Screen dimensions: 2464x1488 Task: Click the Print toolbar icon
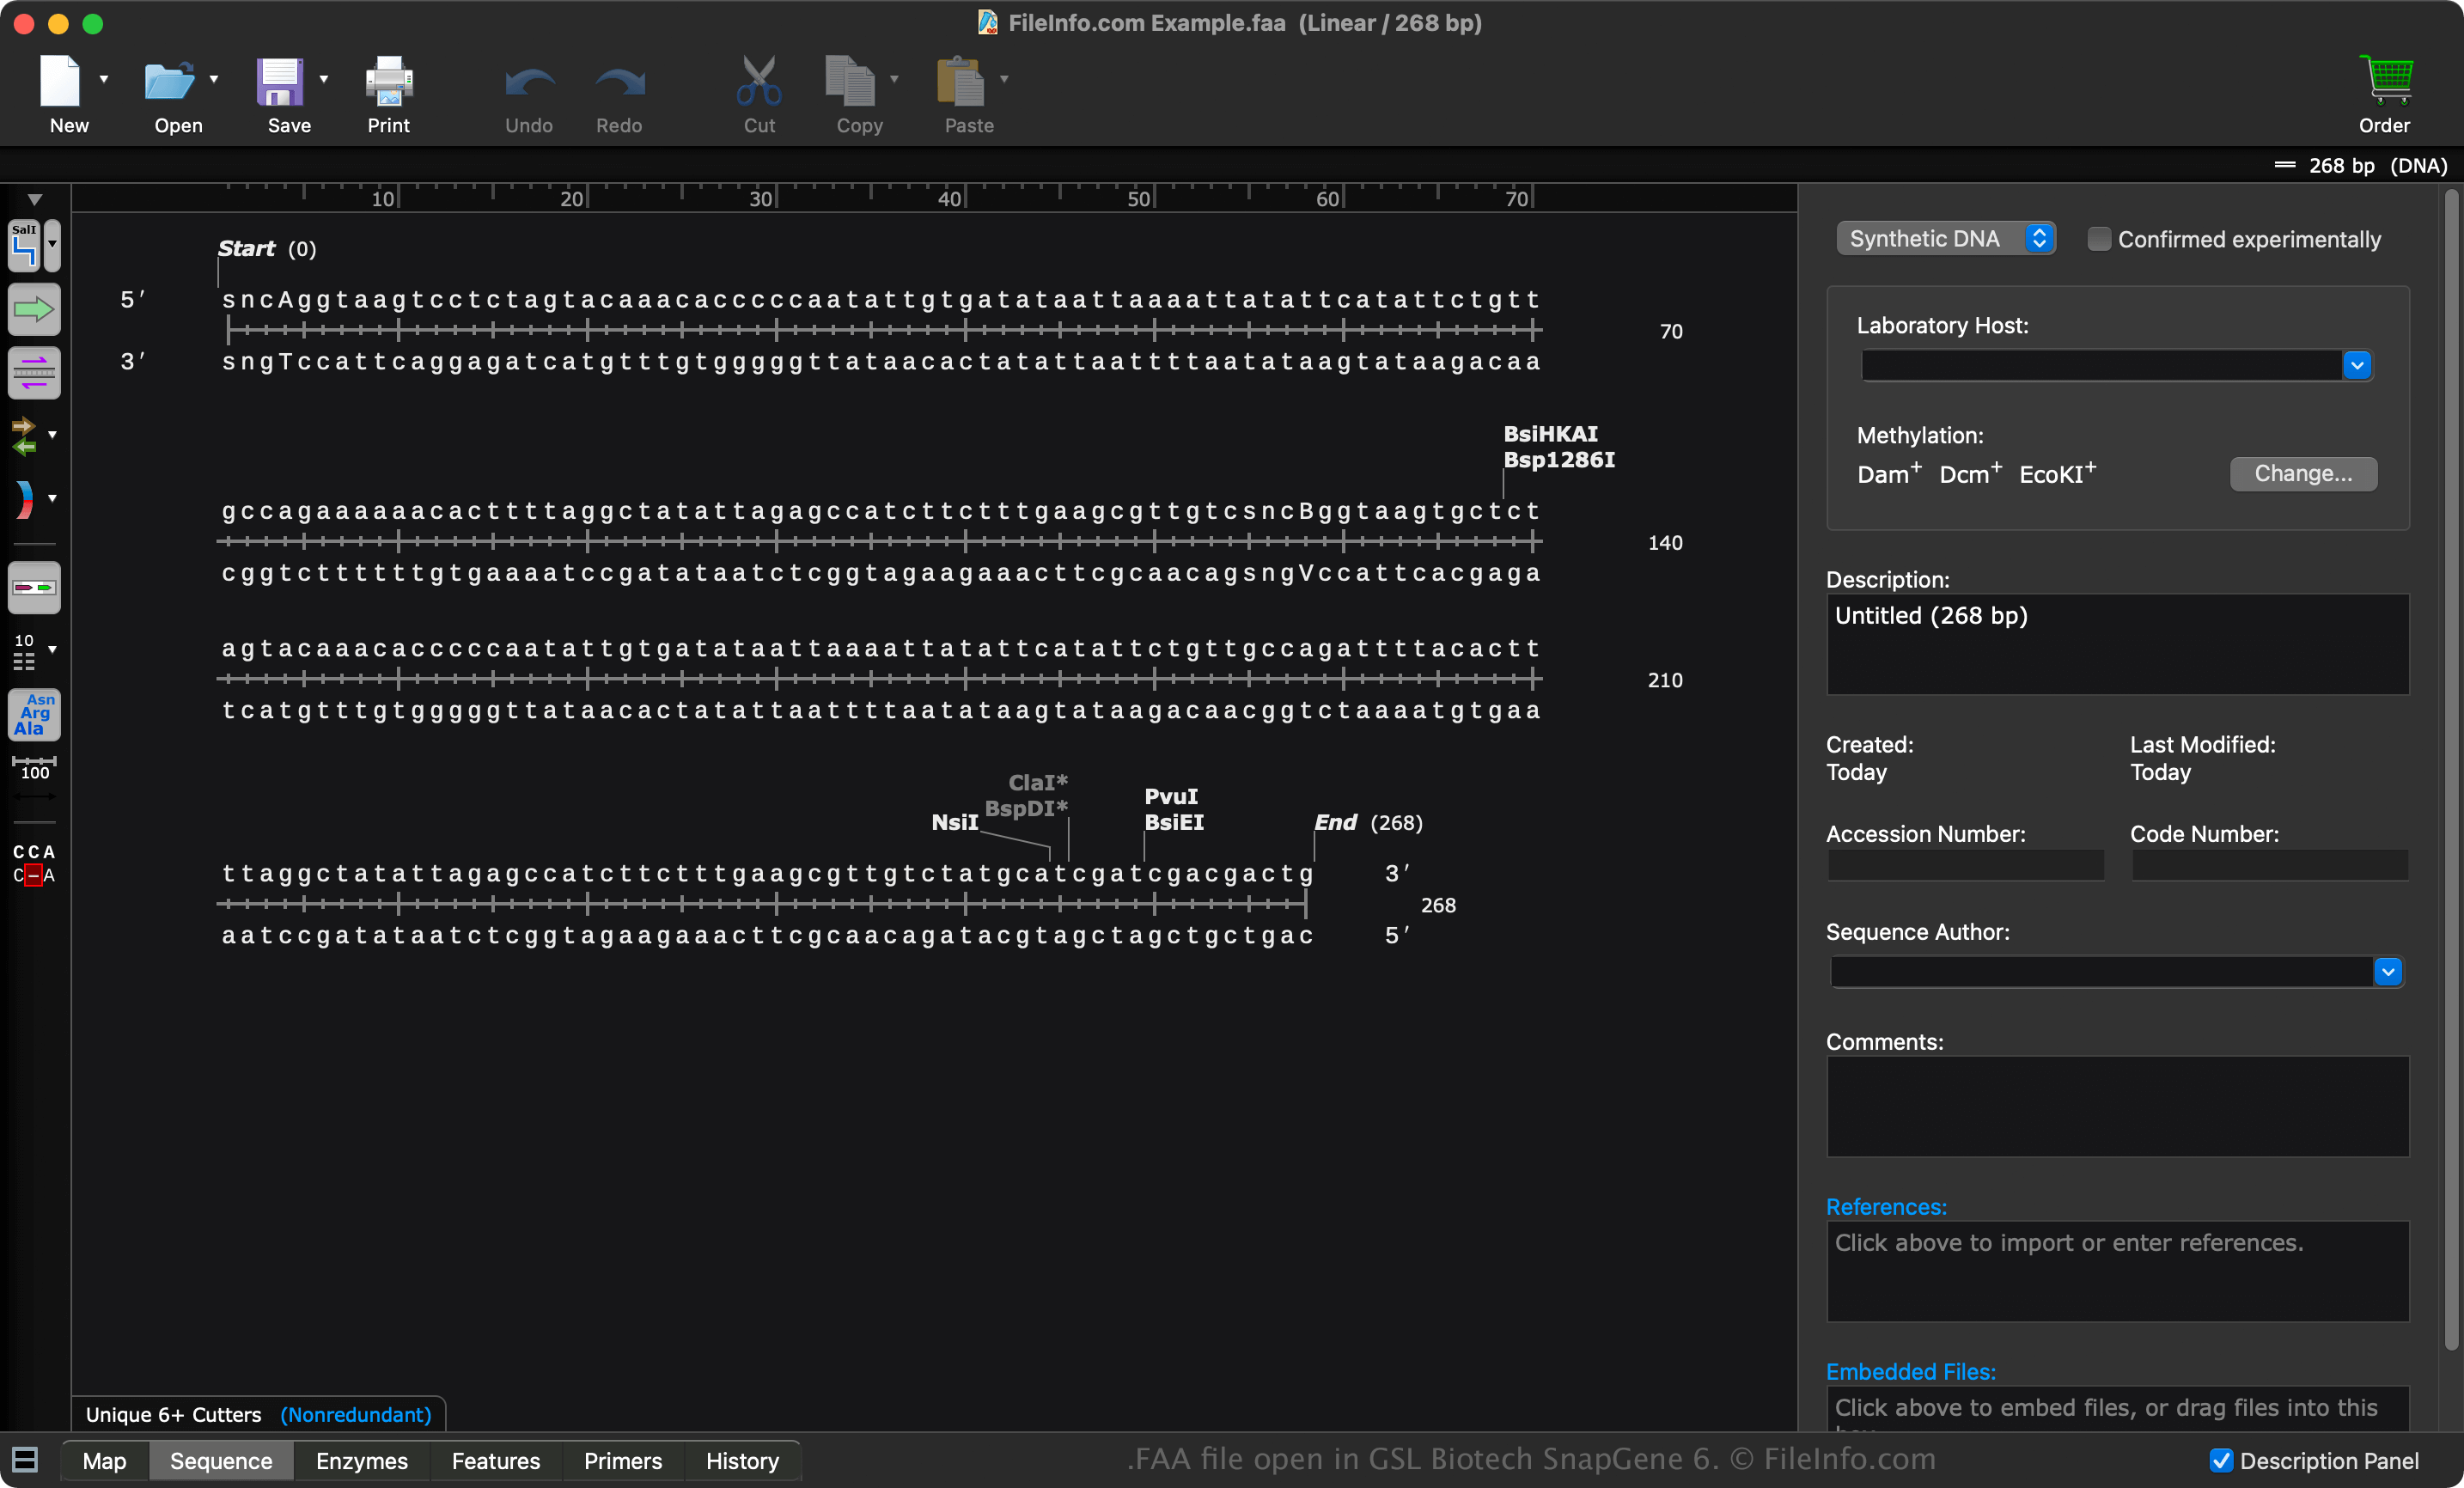pyautogui.click(x=388, y=82)
